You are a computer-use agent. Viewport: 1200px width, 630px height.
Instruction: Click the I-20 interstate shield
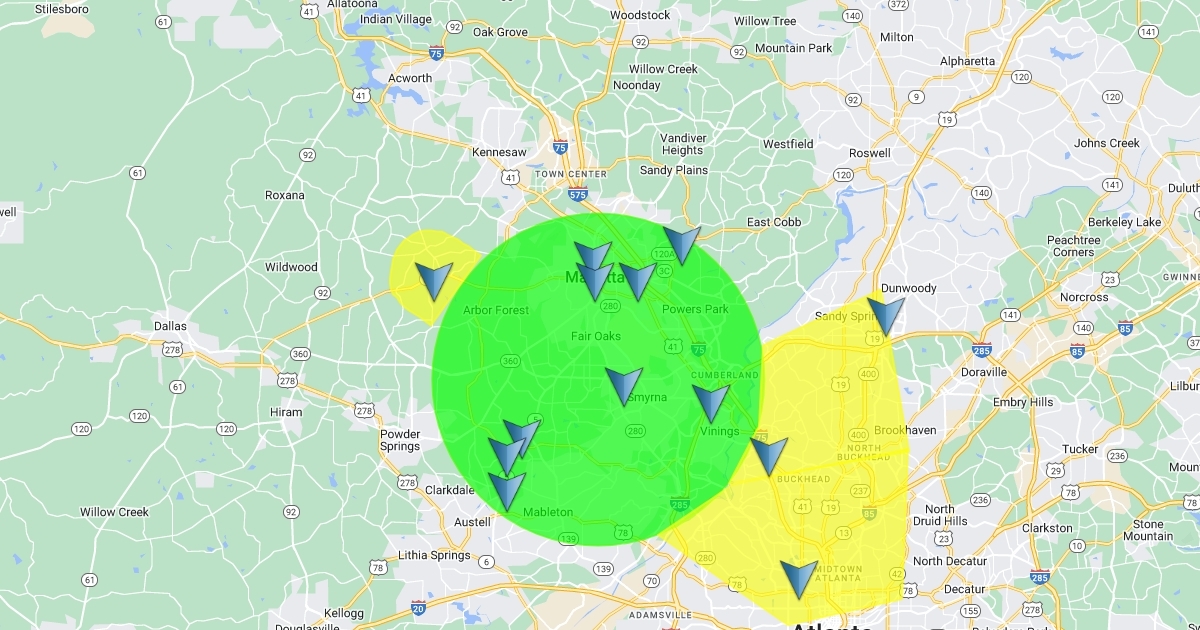[x=418, y=607]
